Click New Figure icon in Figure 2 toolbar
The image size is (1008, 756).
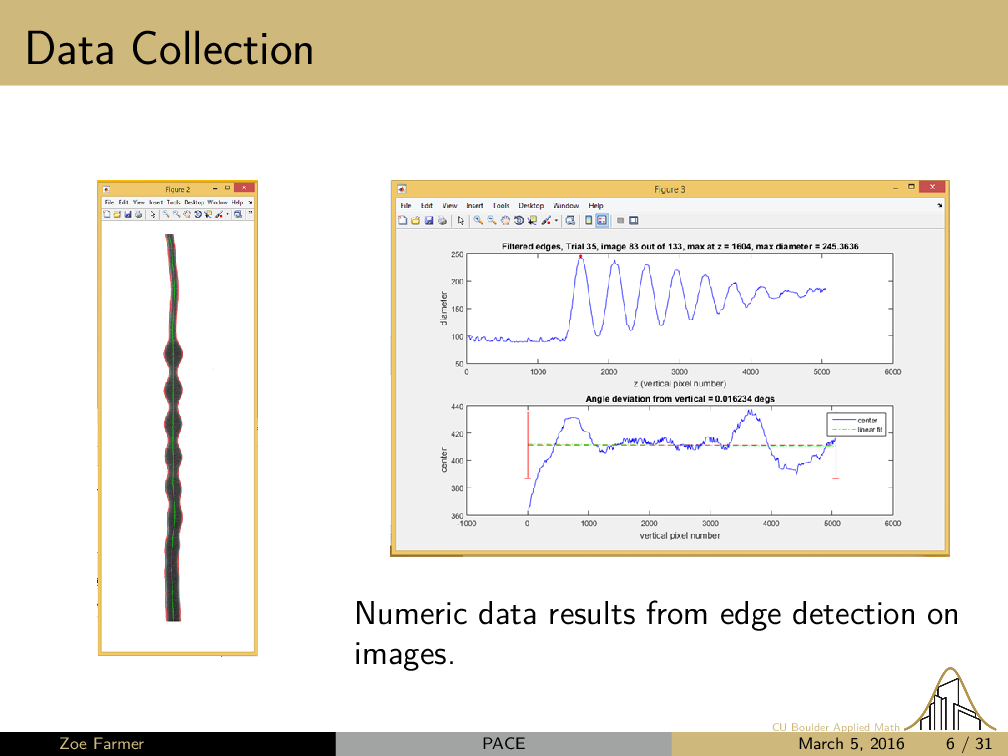pyautogui.click(x=108, y=213)
